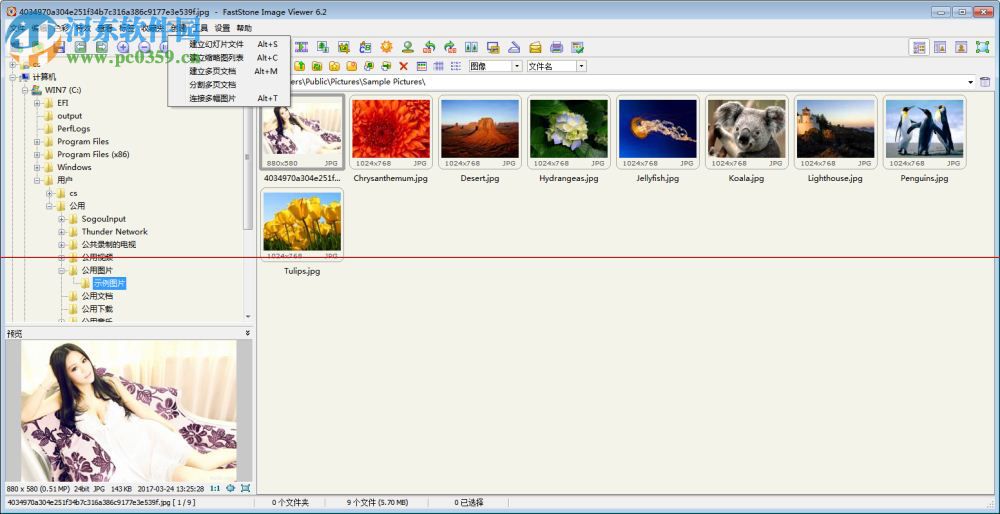The image size is (1000, 514).
Task: Expand the SogouInput folder node
Action: 62,219
